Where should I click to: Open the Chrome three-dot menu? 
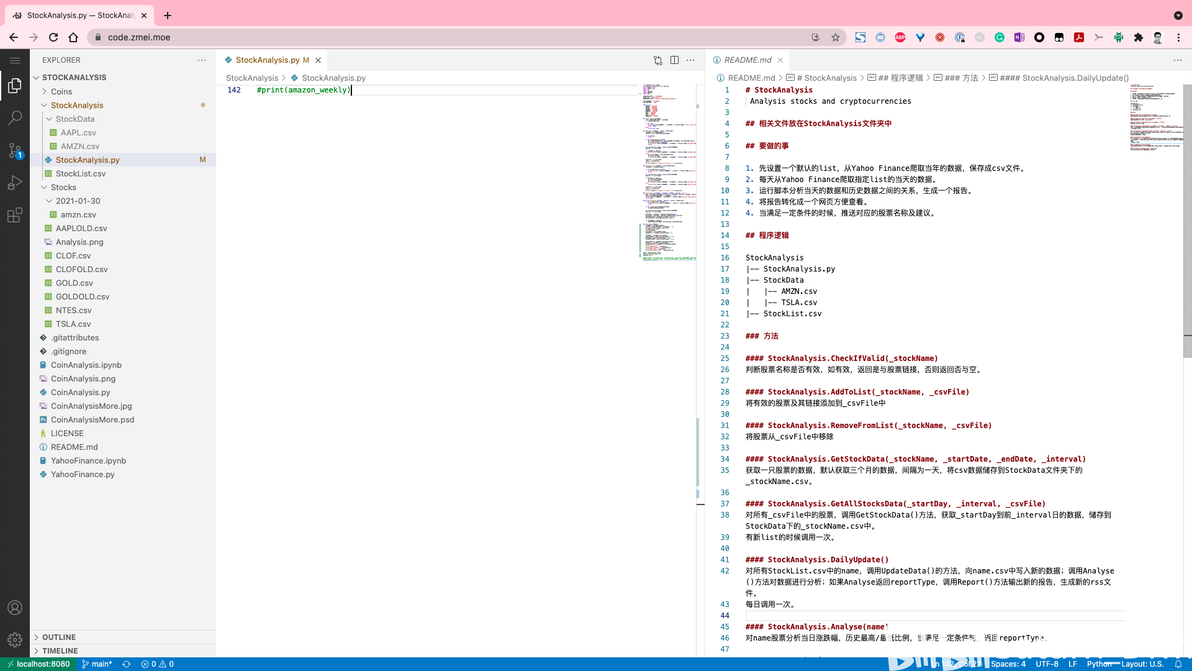tap(1178, 37)
